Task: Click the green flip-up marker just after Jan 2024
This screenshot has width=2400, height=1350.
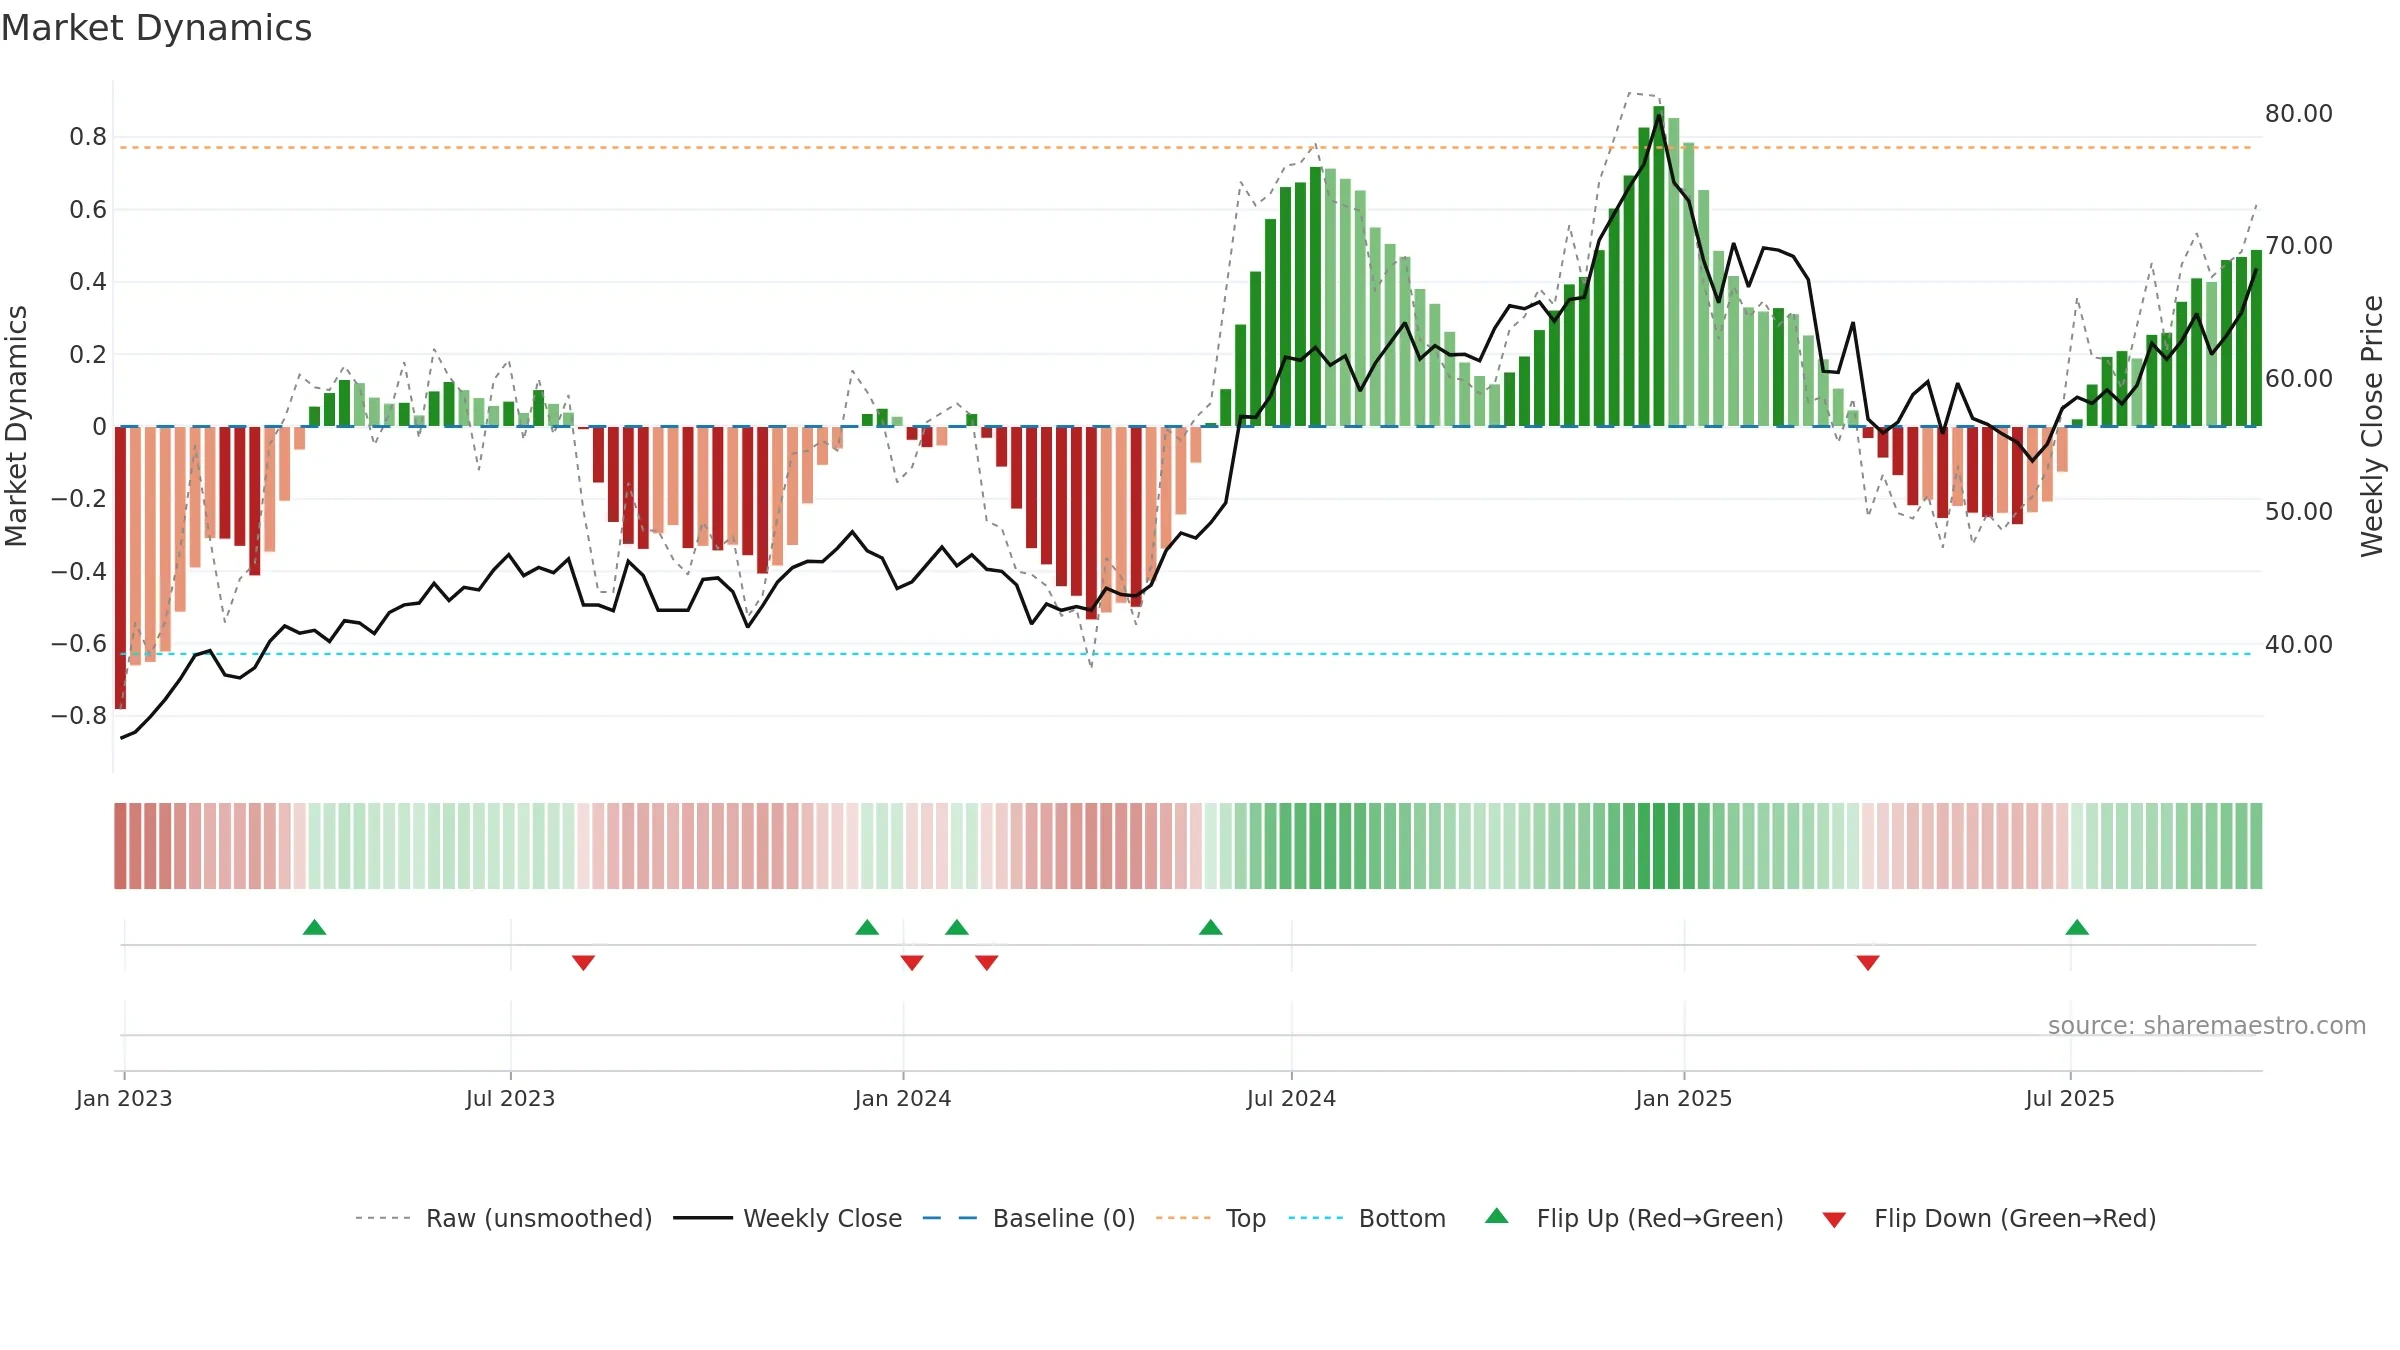Action: coord(957,927)
